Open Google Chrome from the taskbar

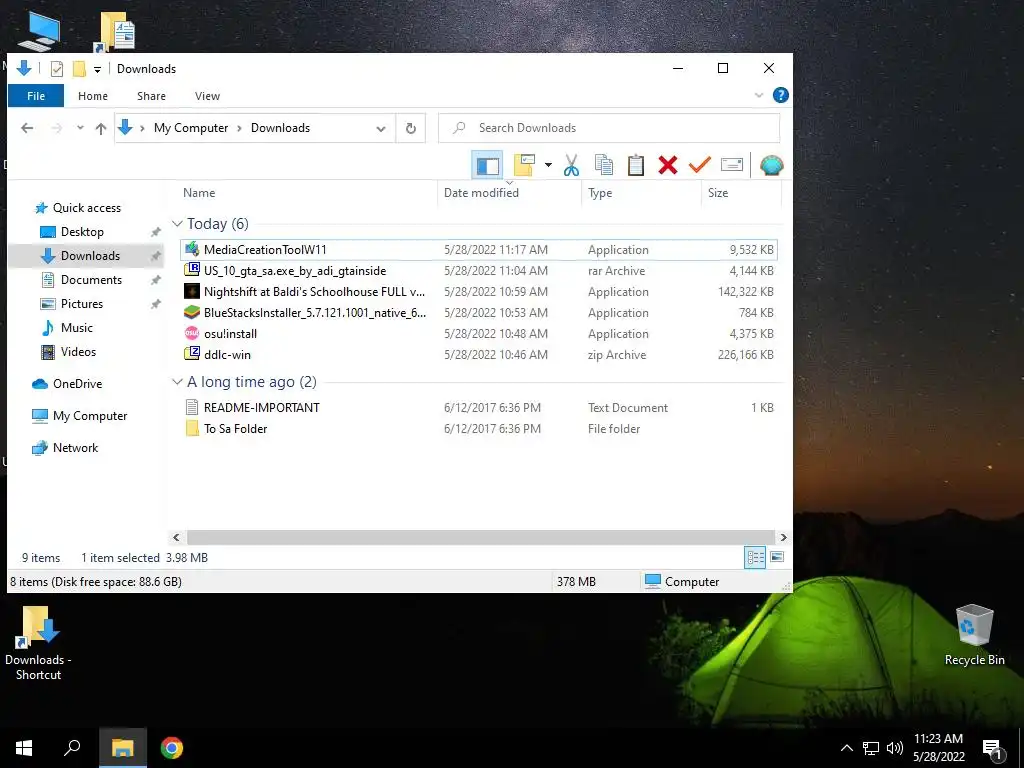(x=172, y=748)
